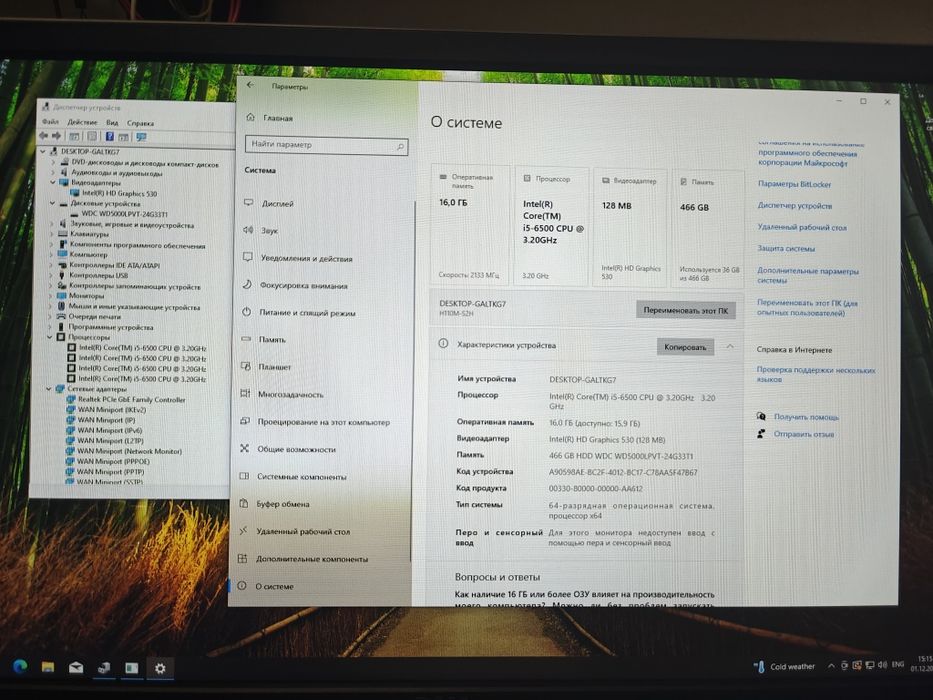Open Параметры BitLocker link
933x700 pixels.
pyautogui.click(x=794, y=185)
